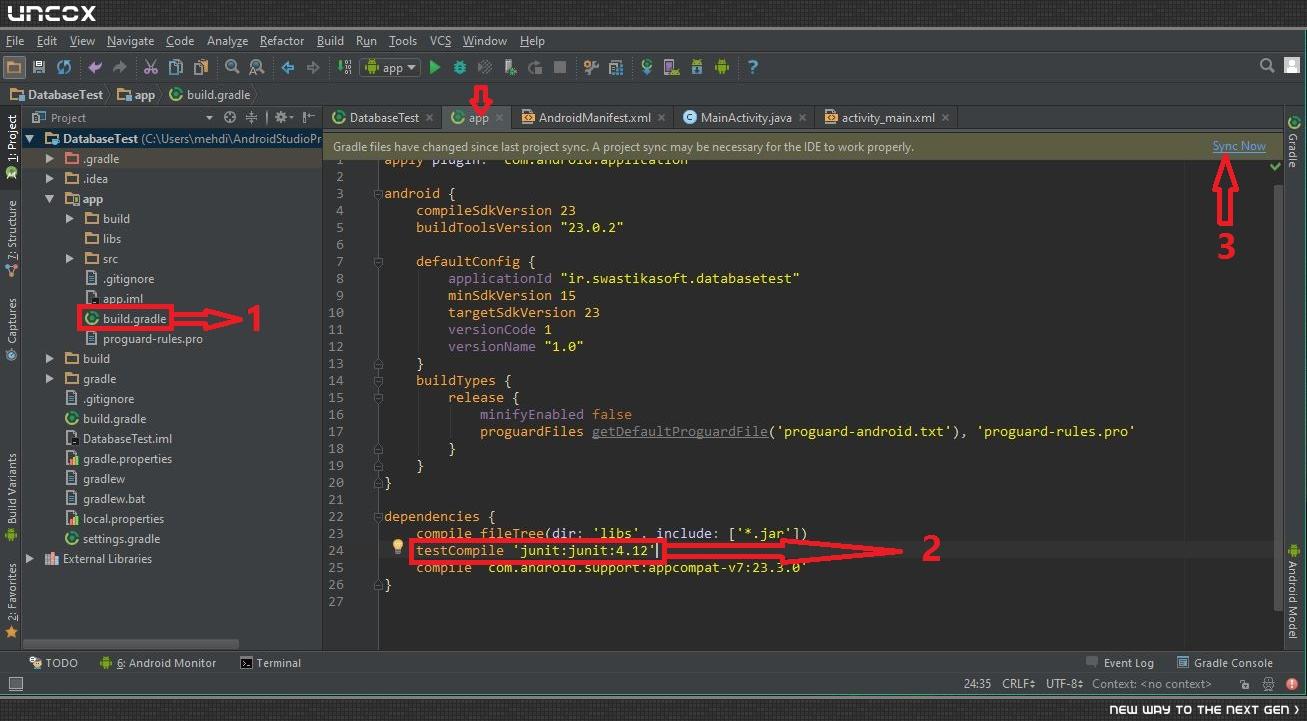
Task: Toggle the Build Variants side panel
Action: pyautogui.click(x=11, y=497)
